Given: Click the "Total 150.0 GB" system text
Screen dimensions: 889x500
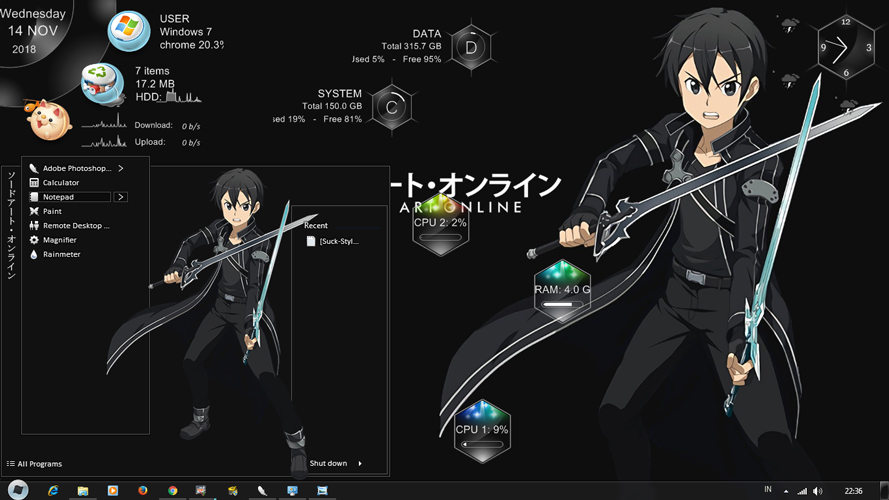Looking at the screenshot, I should pos(332,106).
